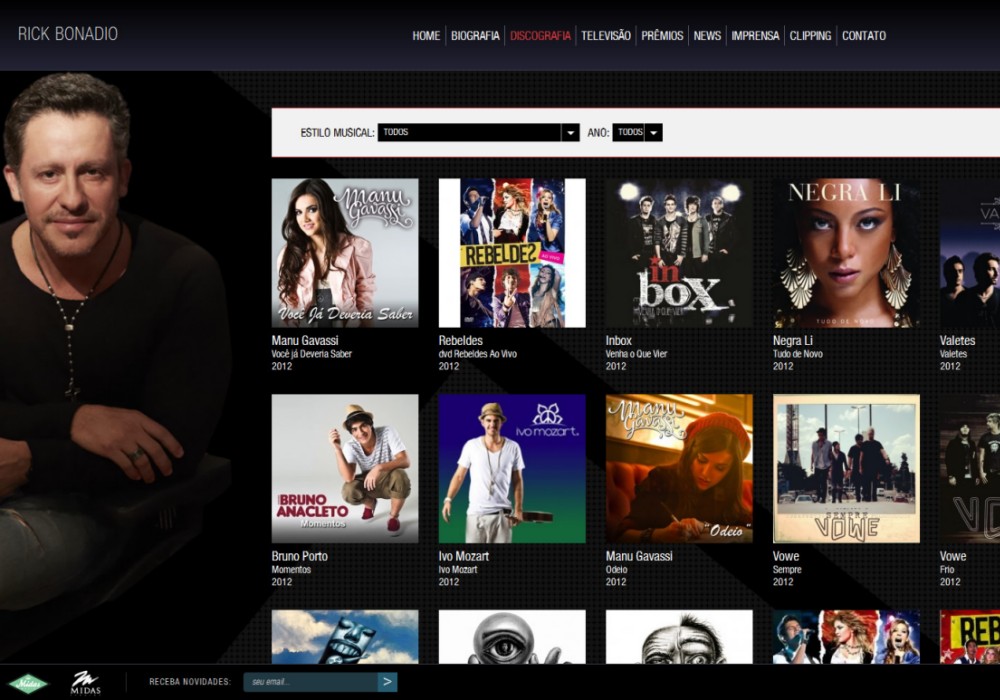Click the Negra Li Tudo de Novo cover
This screenshot has width=1000, height=700.
pyautogui.click(x=846, y=253)
